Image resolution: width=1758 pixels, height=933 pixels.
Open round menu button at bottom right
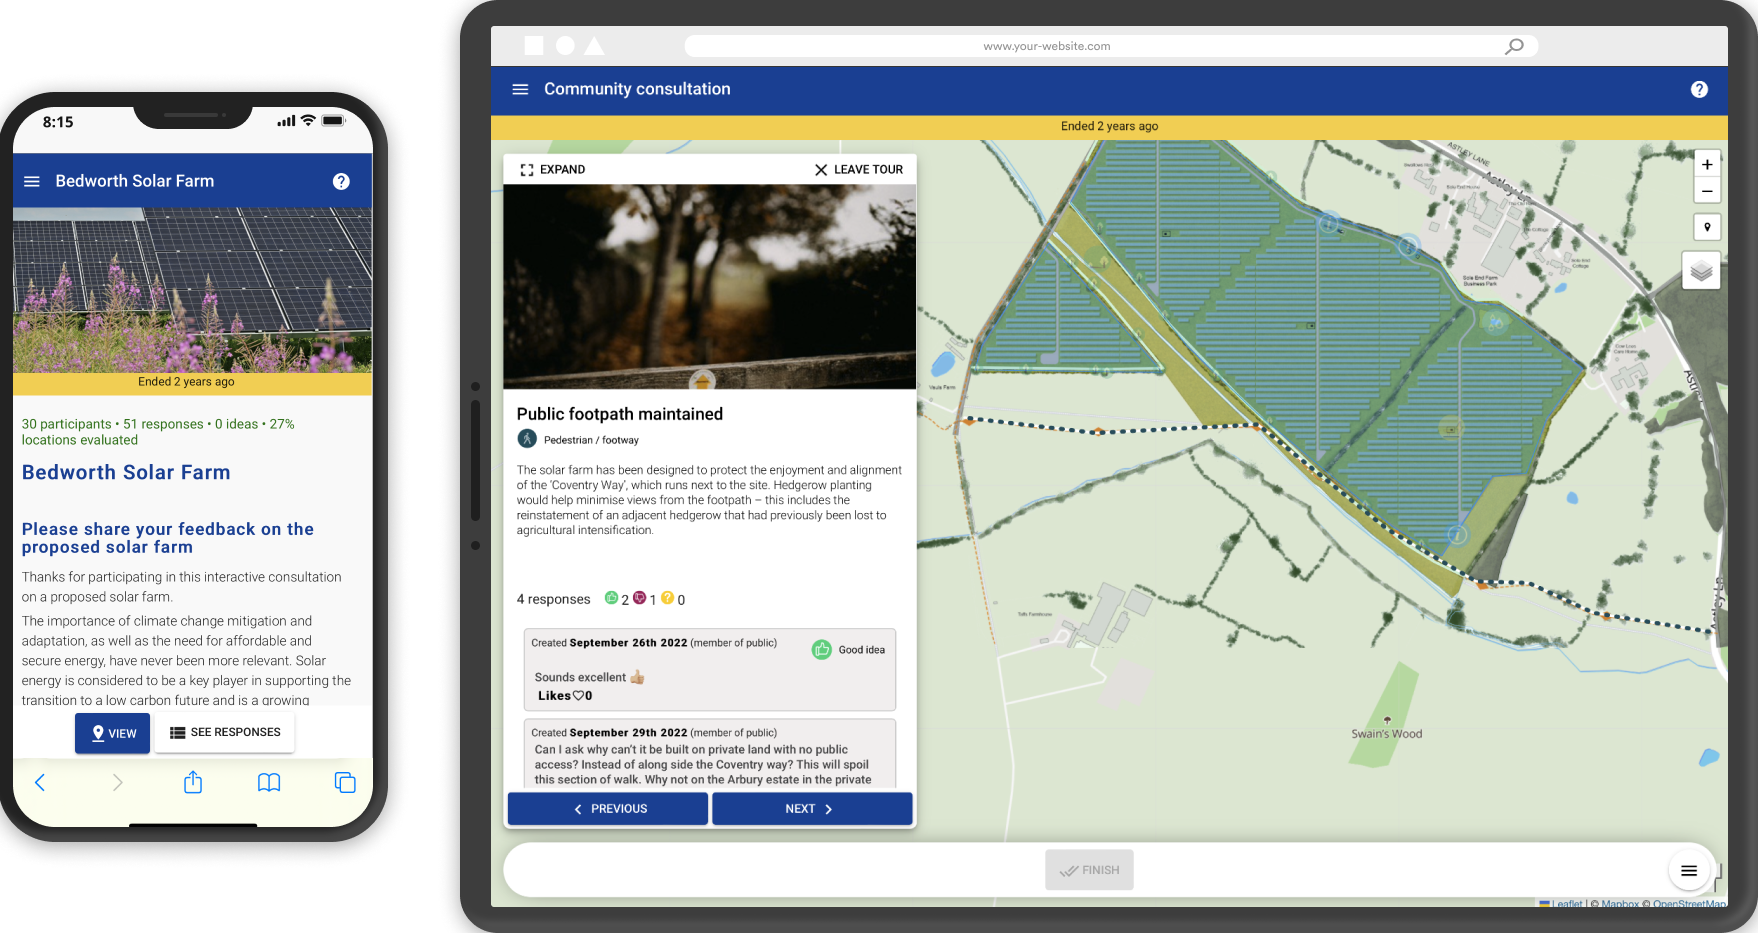click(1689, 871)
